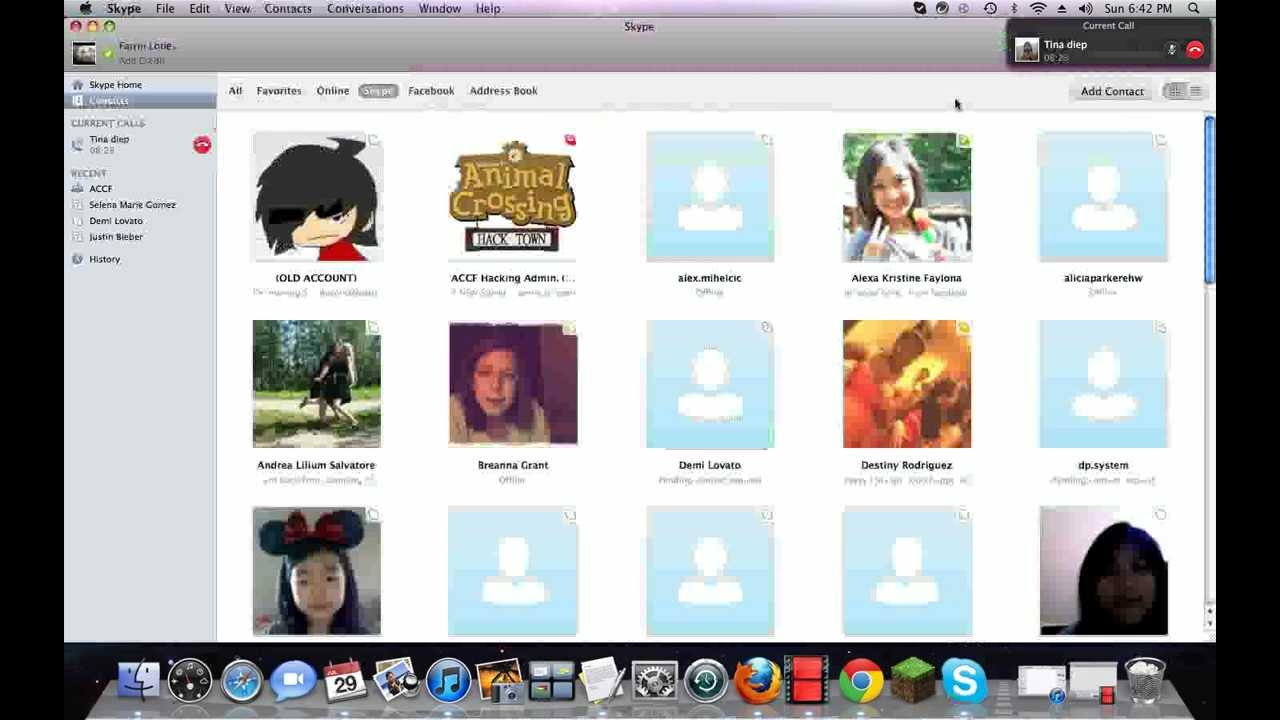Open System Preferences from the Dock
1280x720 pixels.
[x=654, y=682]
